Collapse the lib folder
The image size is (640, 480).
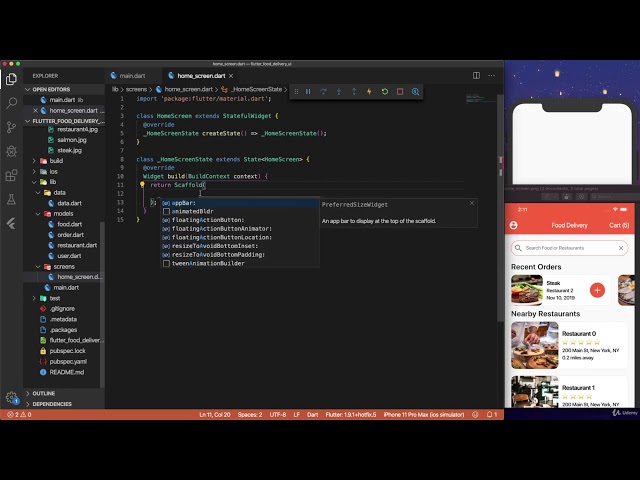pos(53,182)
